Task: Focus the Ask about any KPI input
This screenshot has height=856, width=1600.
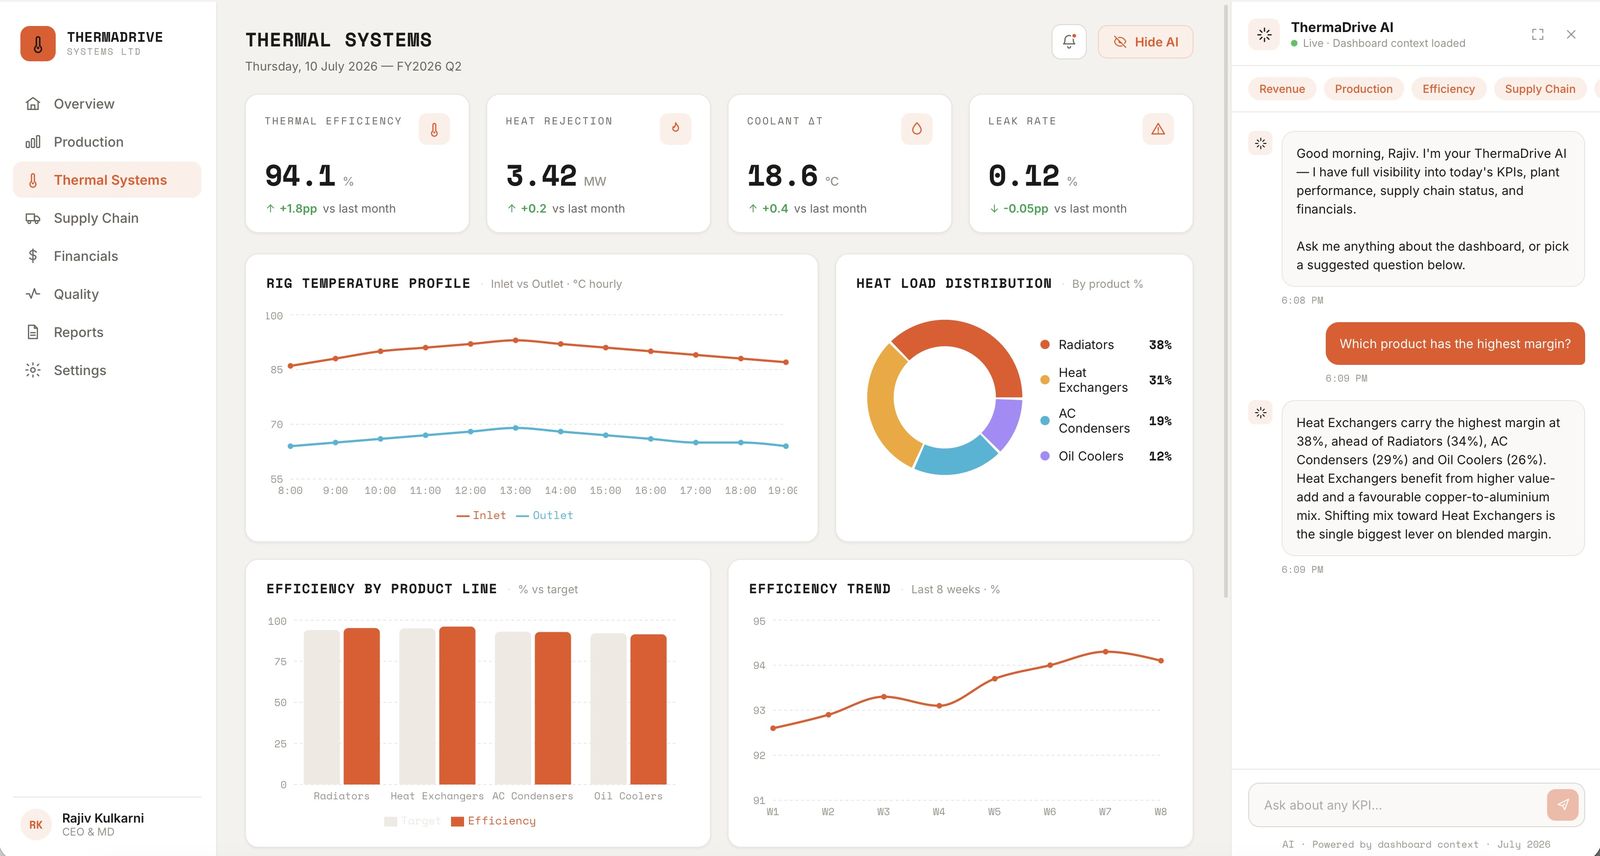Action: coord(1400,805)
